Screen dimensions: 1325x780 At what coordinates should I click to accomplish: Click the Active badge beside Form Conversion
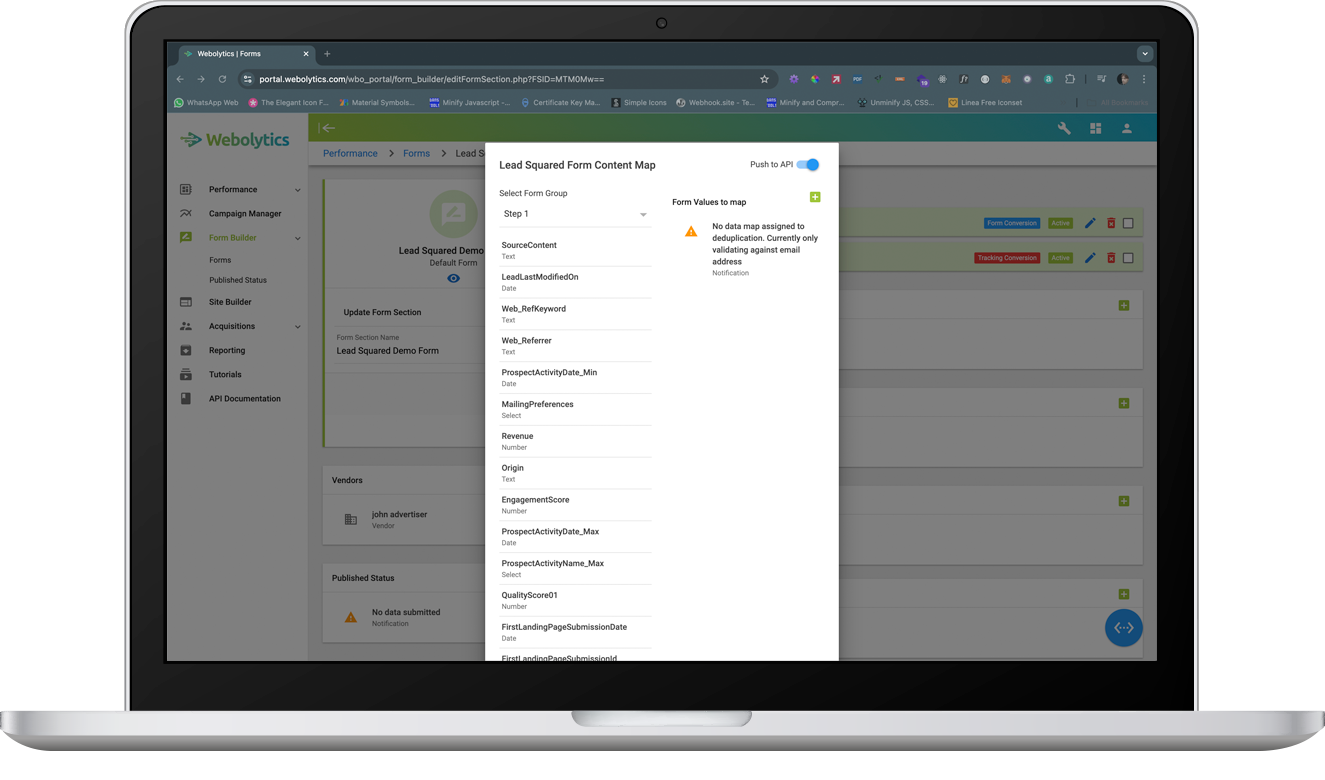(1060, 223)
